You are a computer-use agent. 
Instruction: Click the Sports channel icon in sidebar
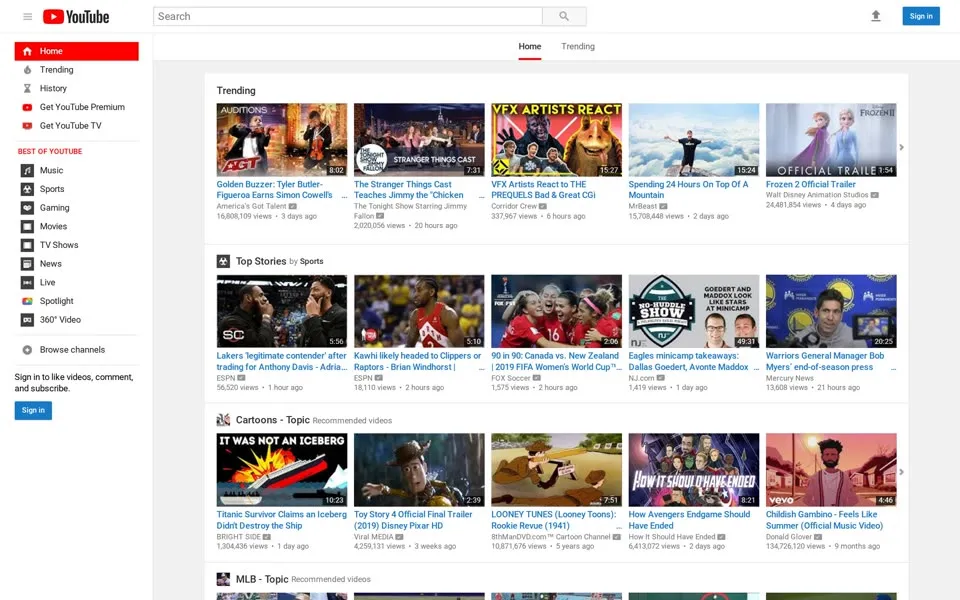click(x=27, y=189)
